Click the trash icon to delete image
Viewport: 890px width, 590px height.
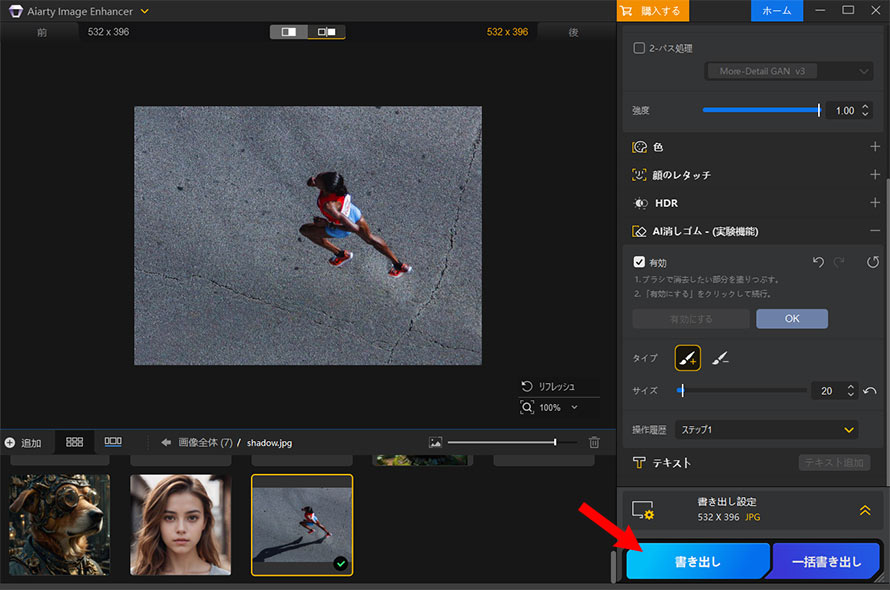(594, 441)
